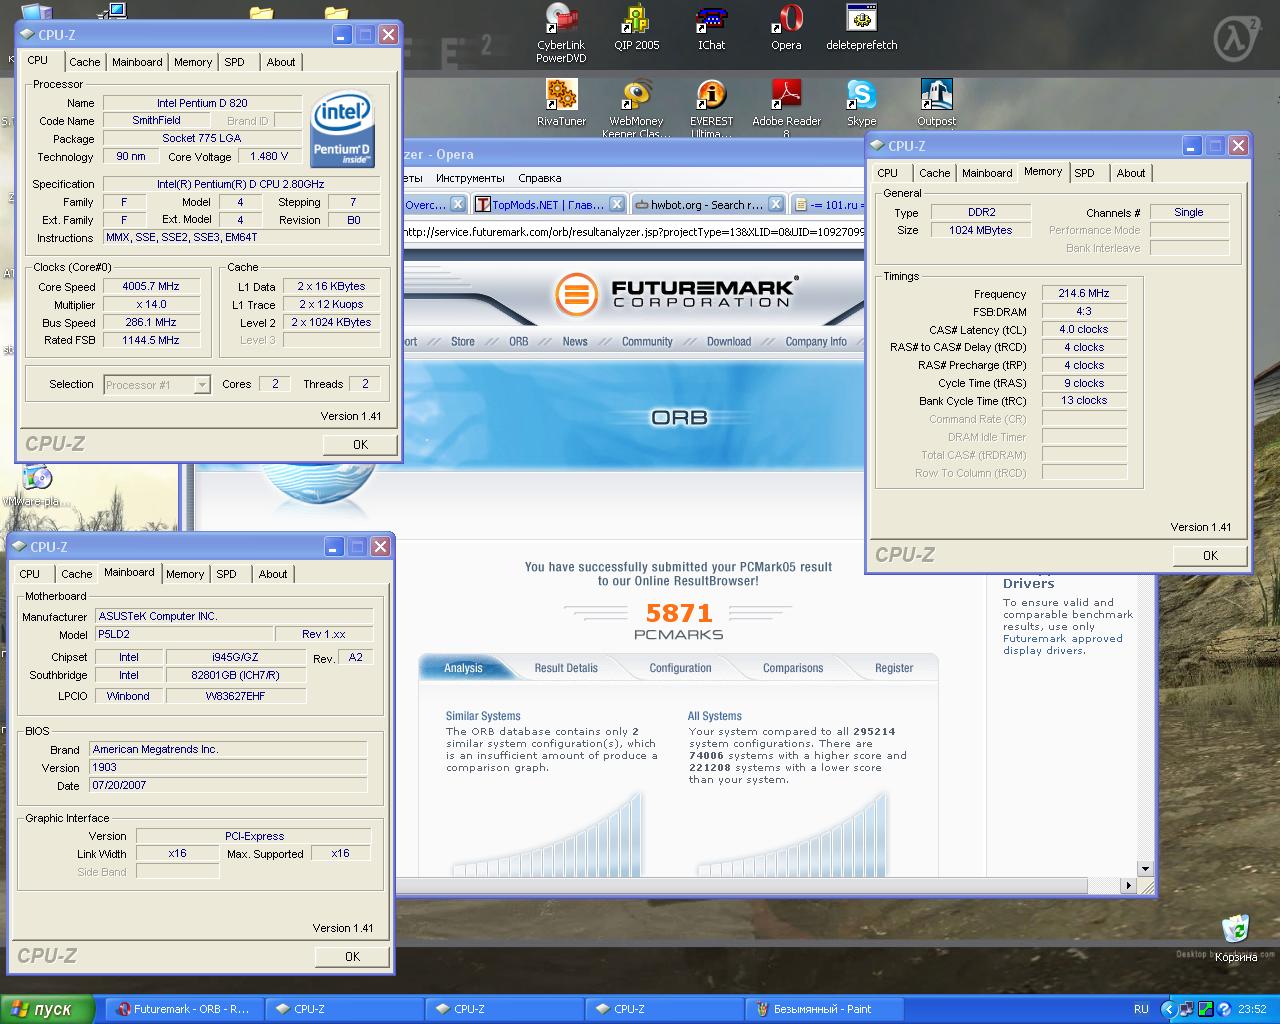Open Comparisons tab on ORB page
Image resolution: width=1280 pixels, height=1024 pixels.
click(x=793, y=668)
